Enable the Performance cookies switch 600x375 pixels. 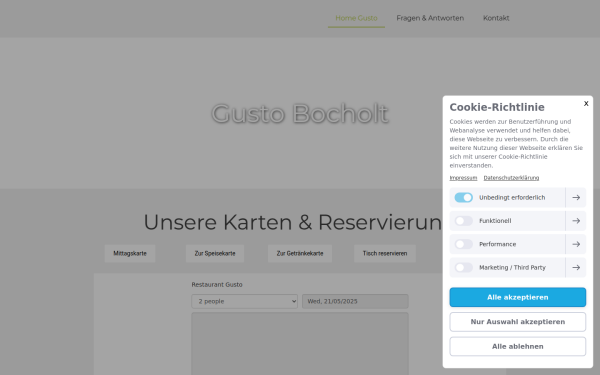pos(463,244)
